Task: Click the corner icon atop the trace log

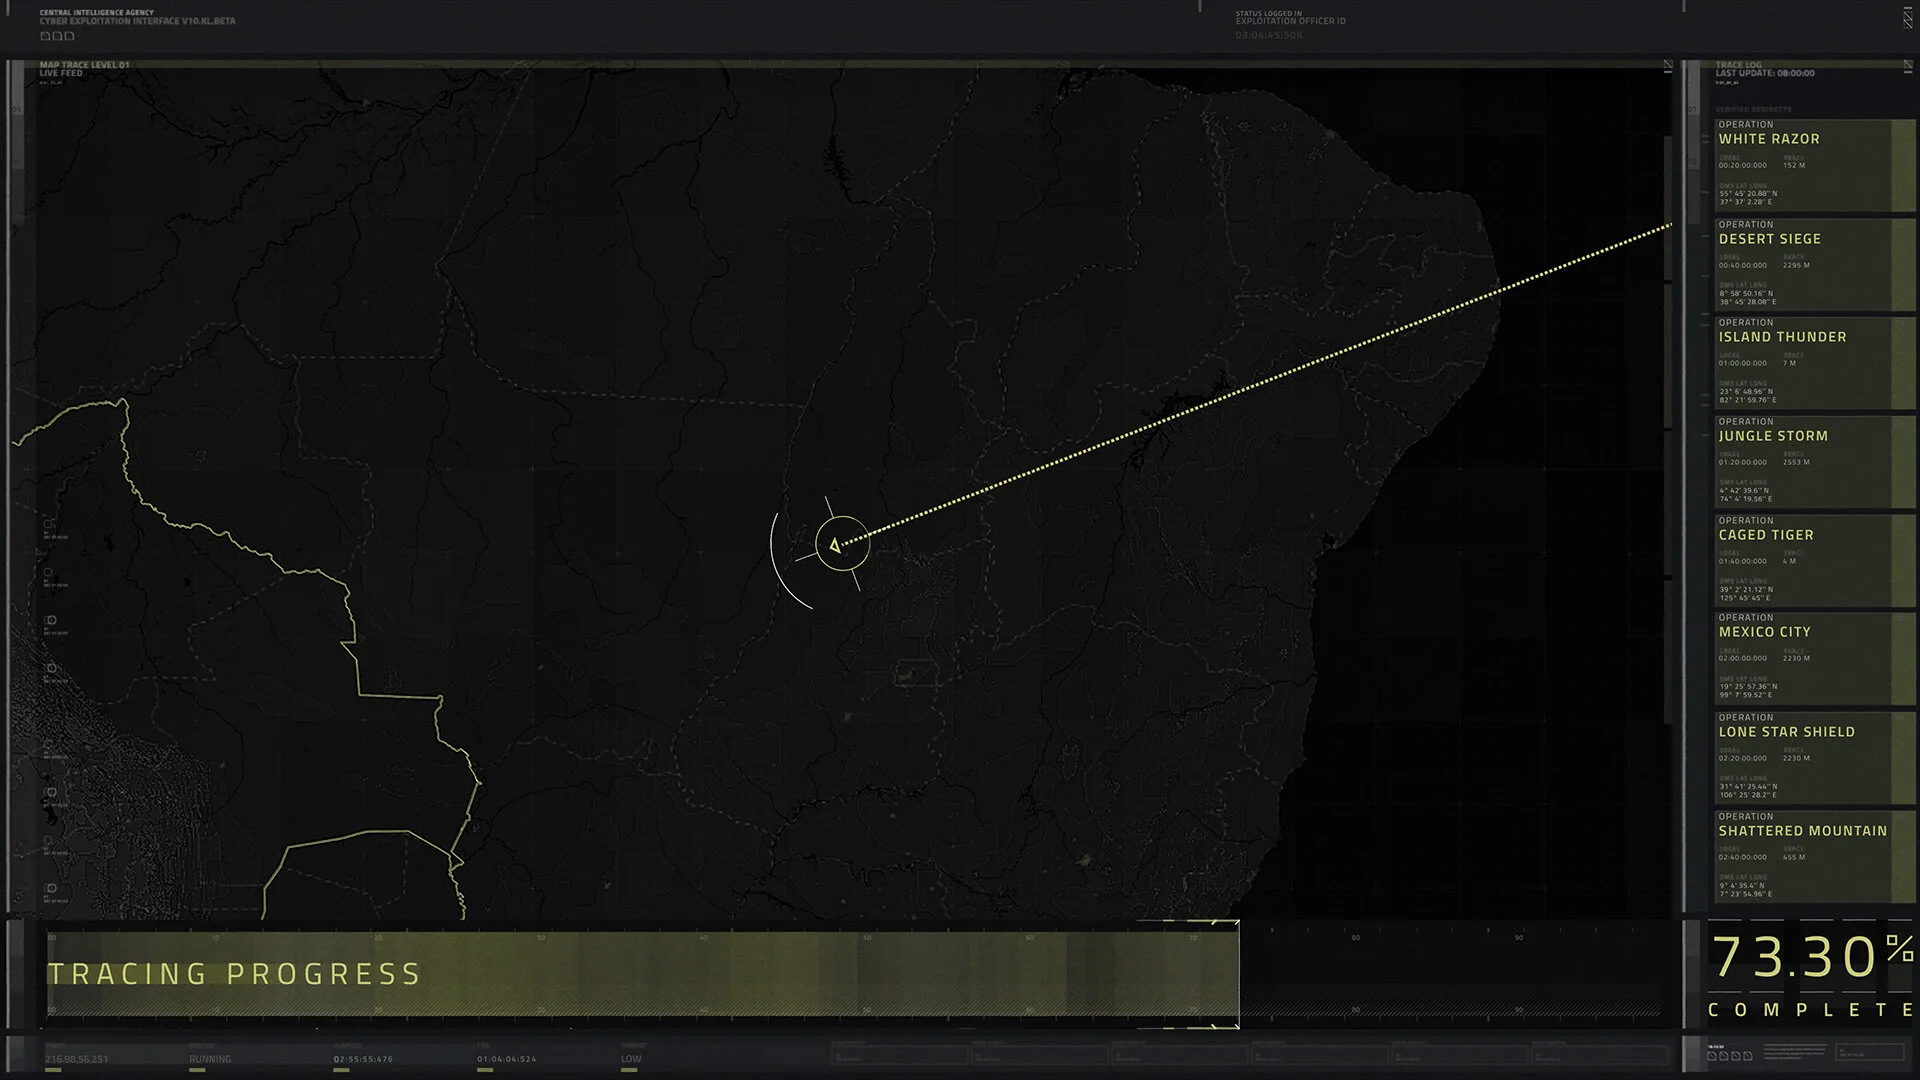Action: click(x=1909, y=66)
